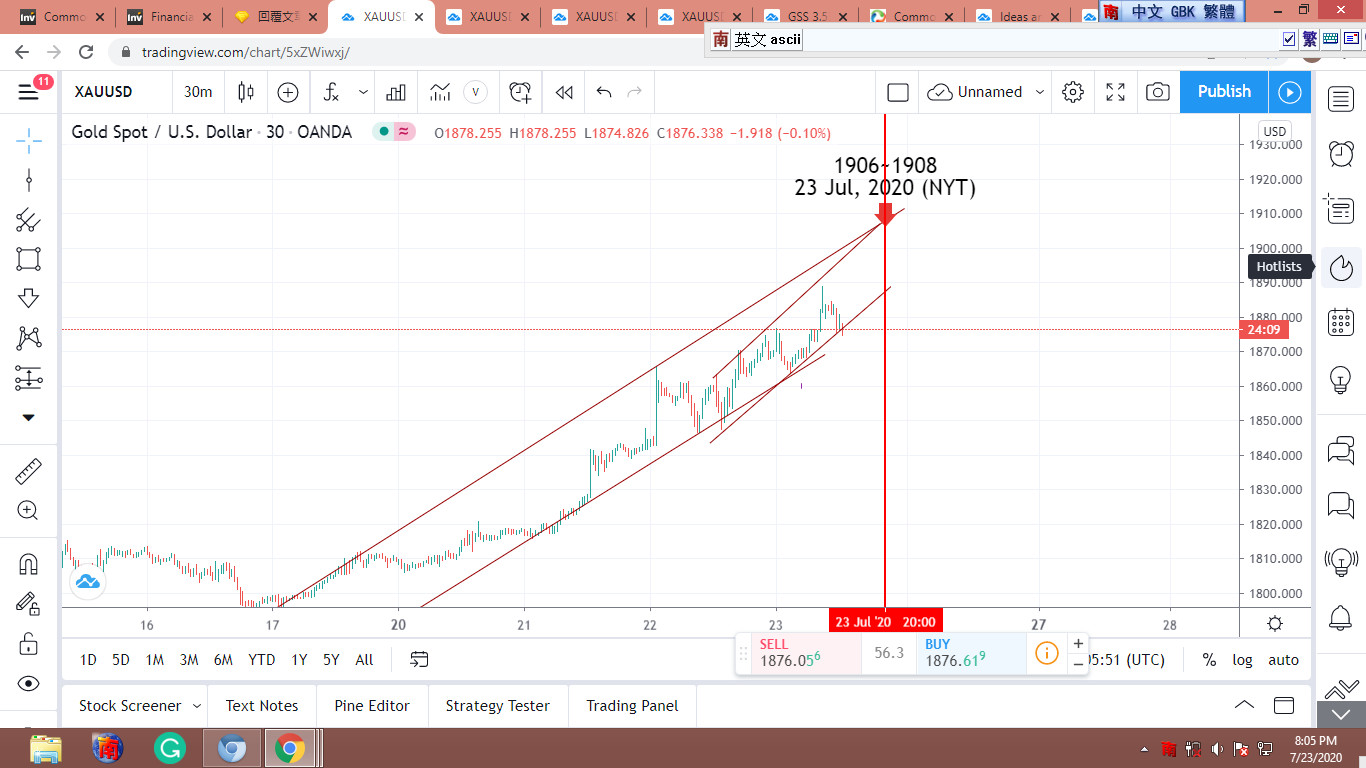Viewport: 1366px width, 768px height.
Task: Switch to the Trading Panel tab
Action: pyautogui.click(x=632, y=706)
